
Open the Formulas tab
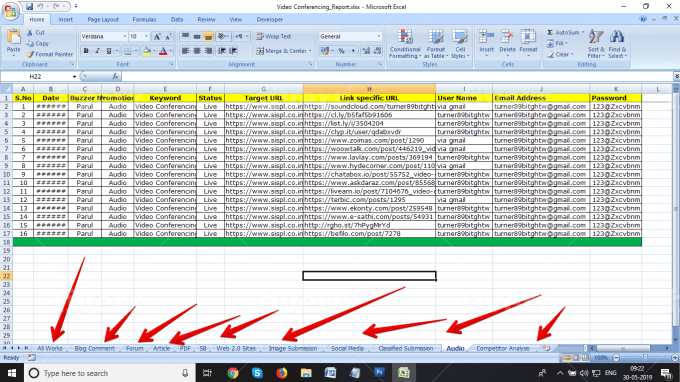pyautogui.click(x=144, y=20)
